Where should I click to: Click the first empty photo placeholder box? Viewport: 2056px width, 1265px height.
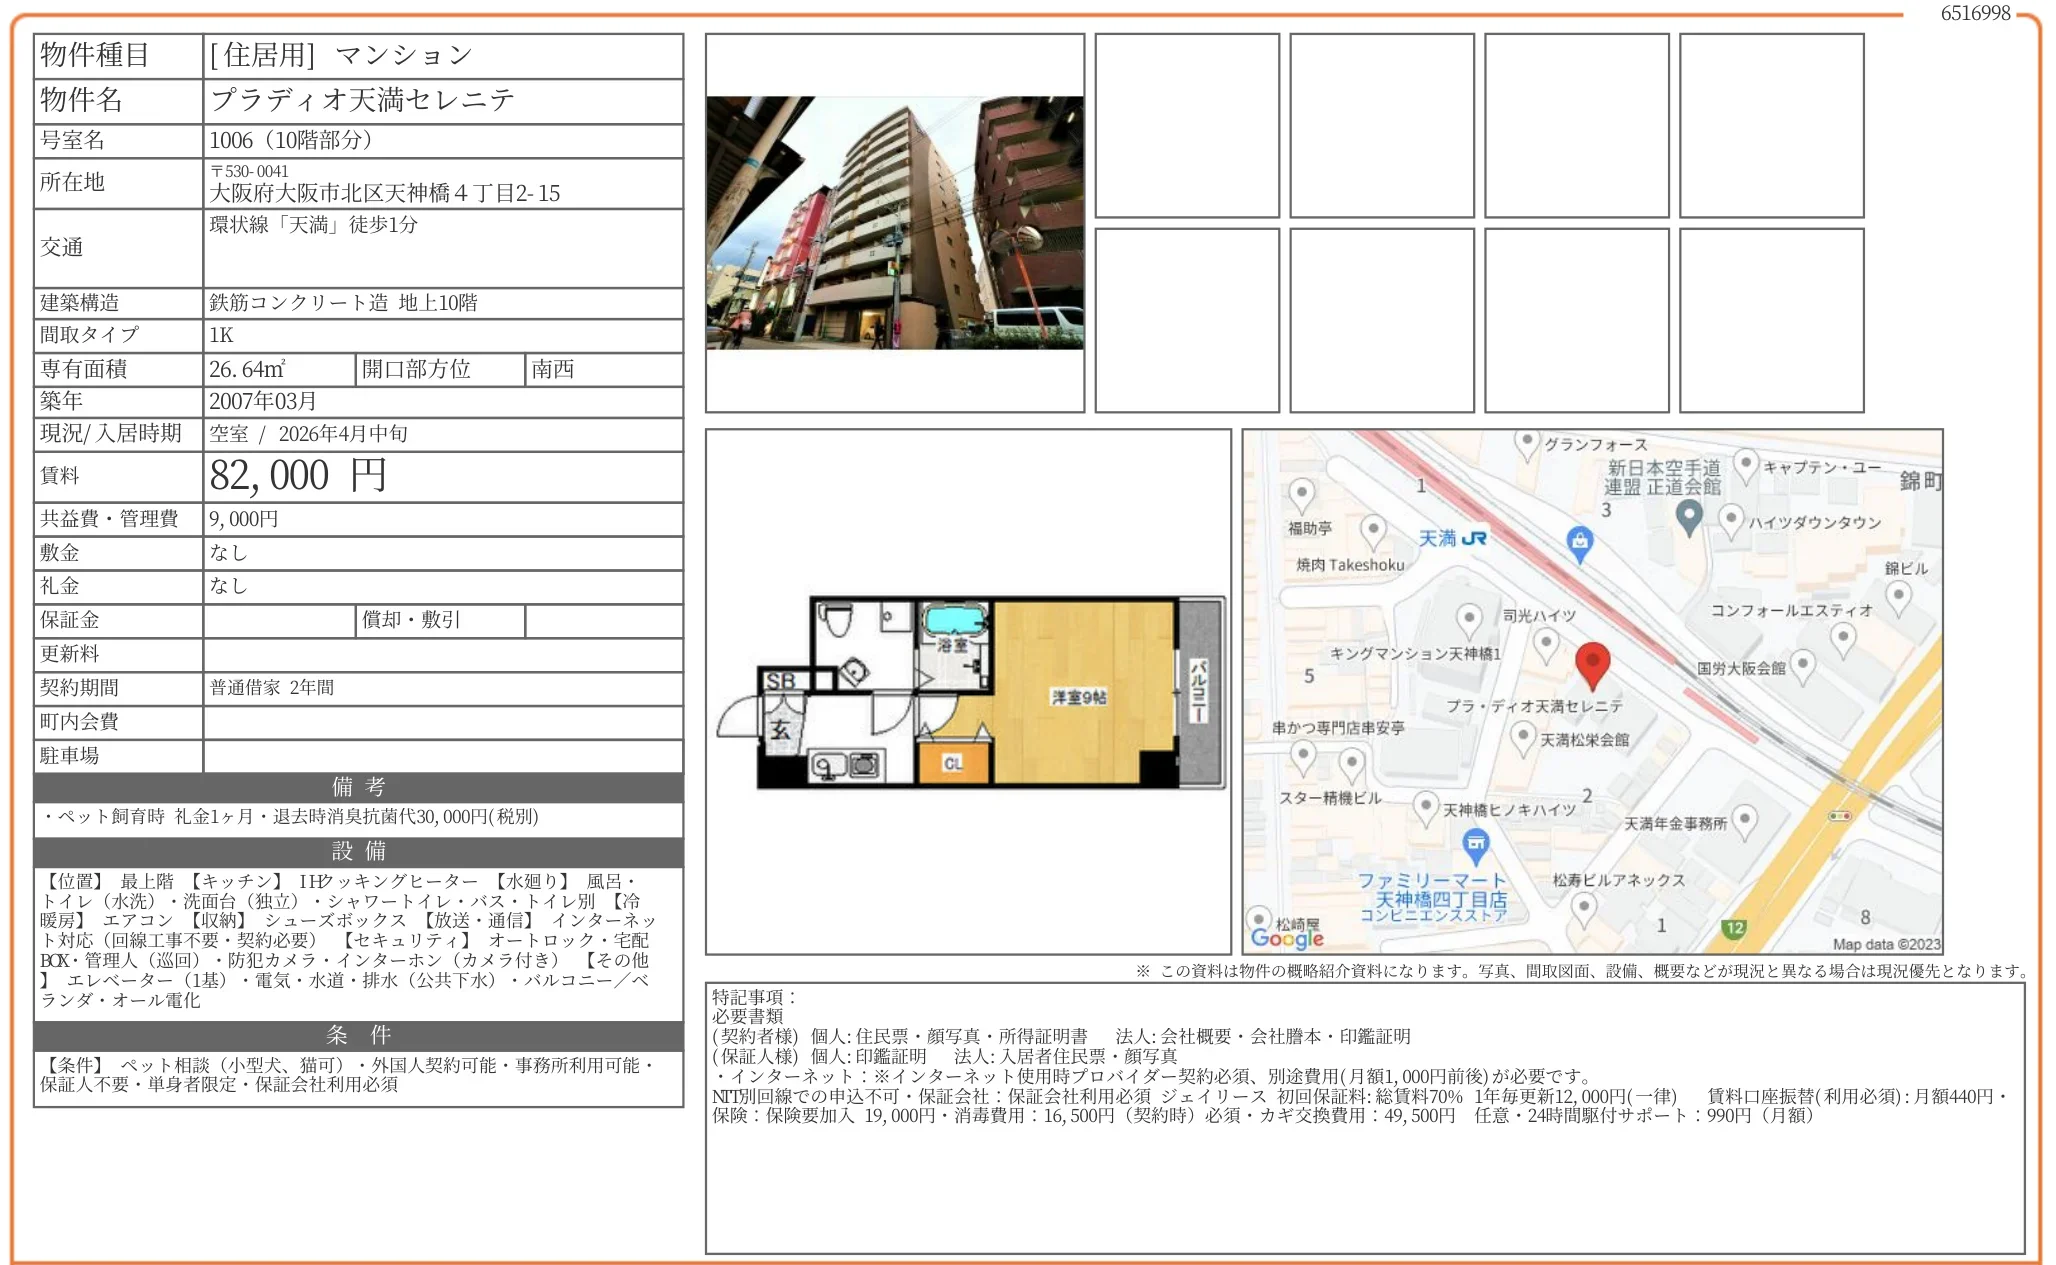coord(1187,126)
